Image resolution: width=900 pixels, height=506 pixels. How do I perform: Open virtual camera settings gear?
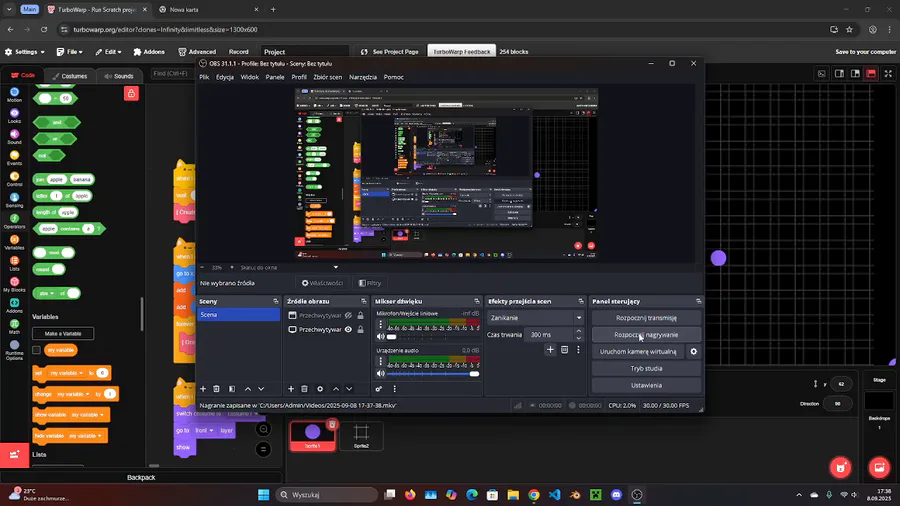pyautogui.click(x=693, y=352)
